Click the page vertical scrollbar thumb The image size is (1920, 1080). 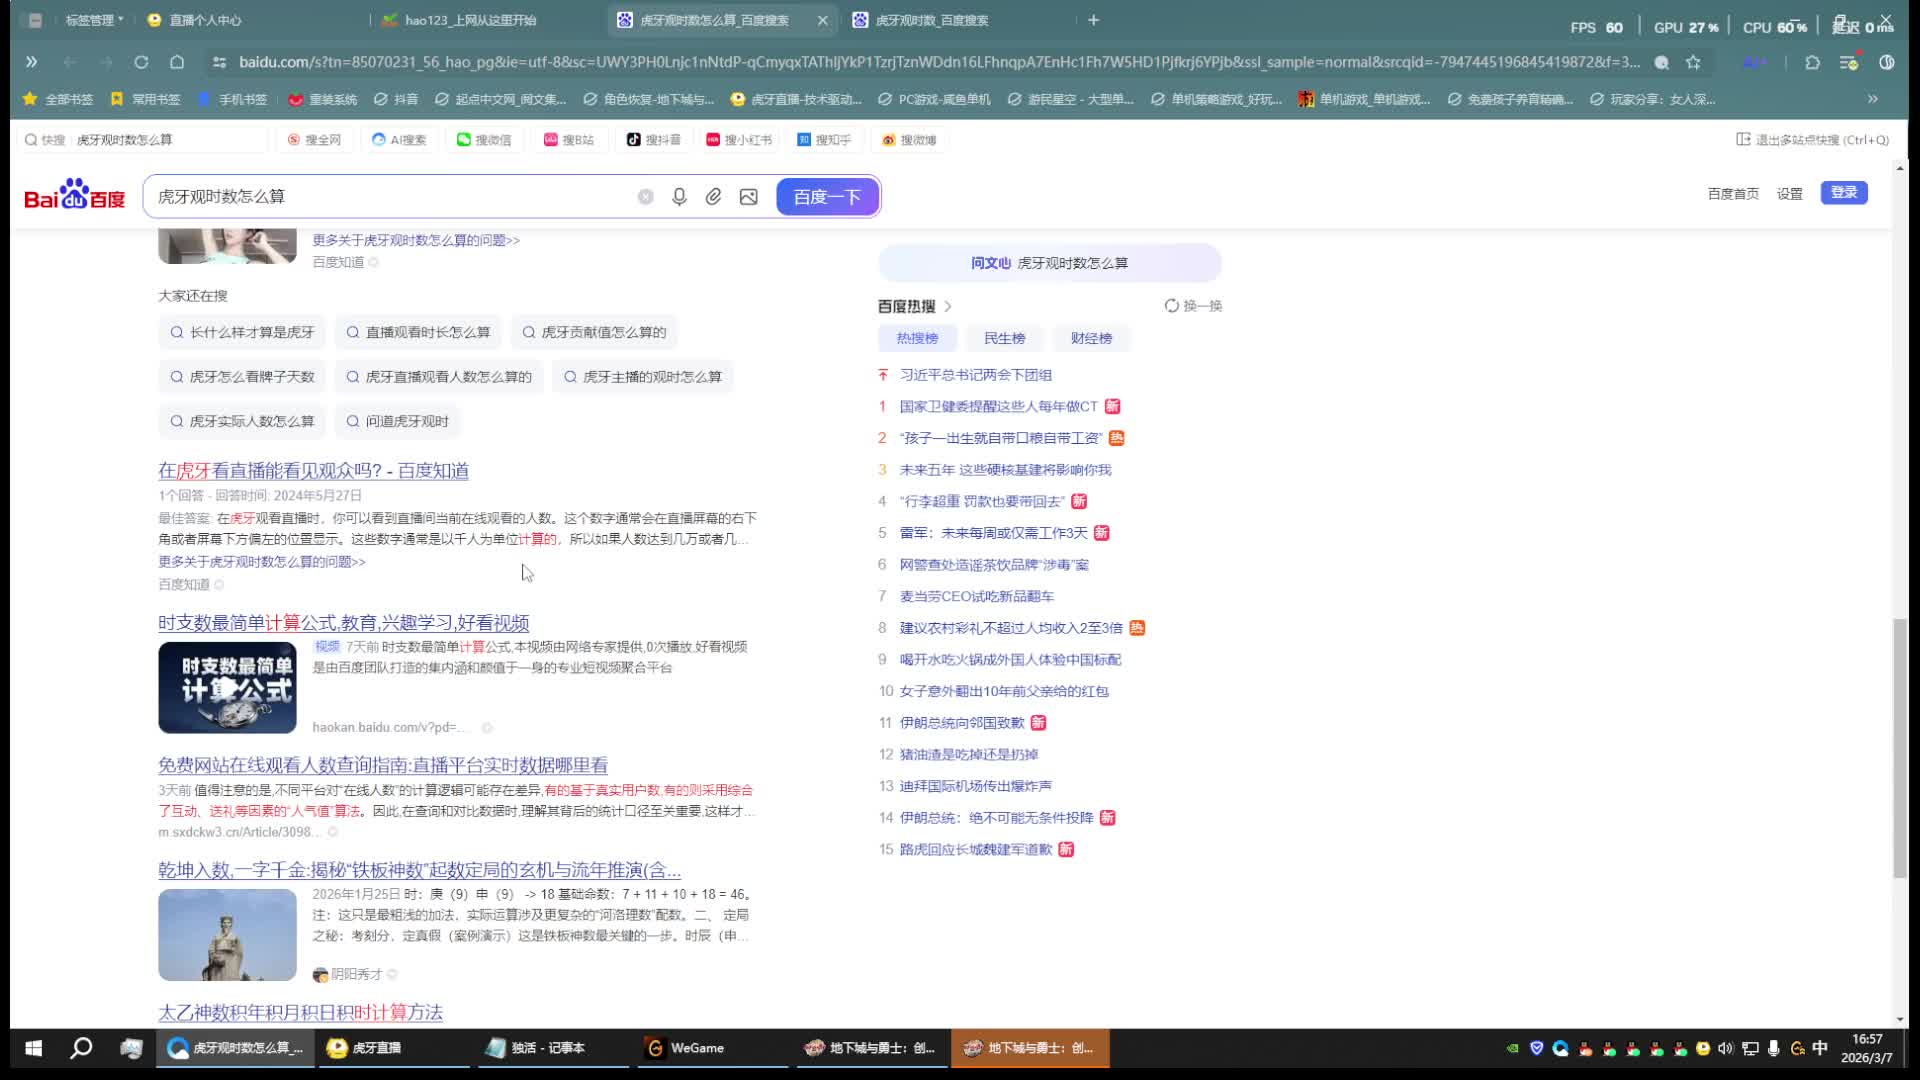point(1899,748)
